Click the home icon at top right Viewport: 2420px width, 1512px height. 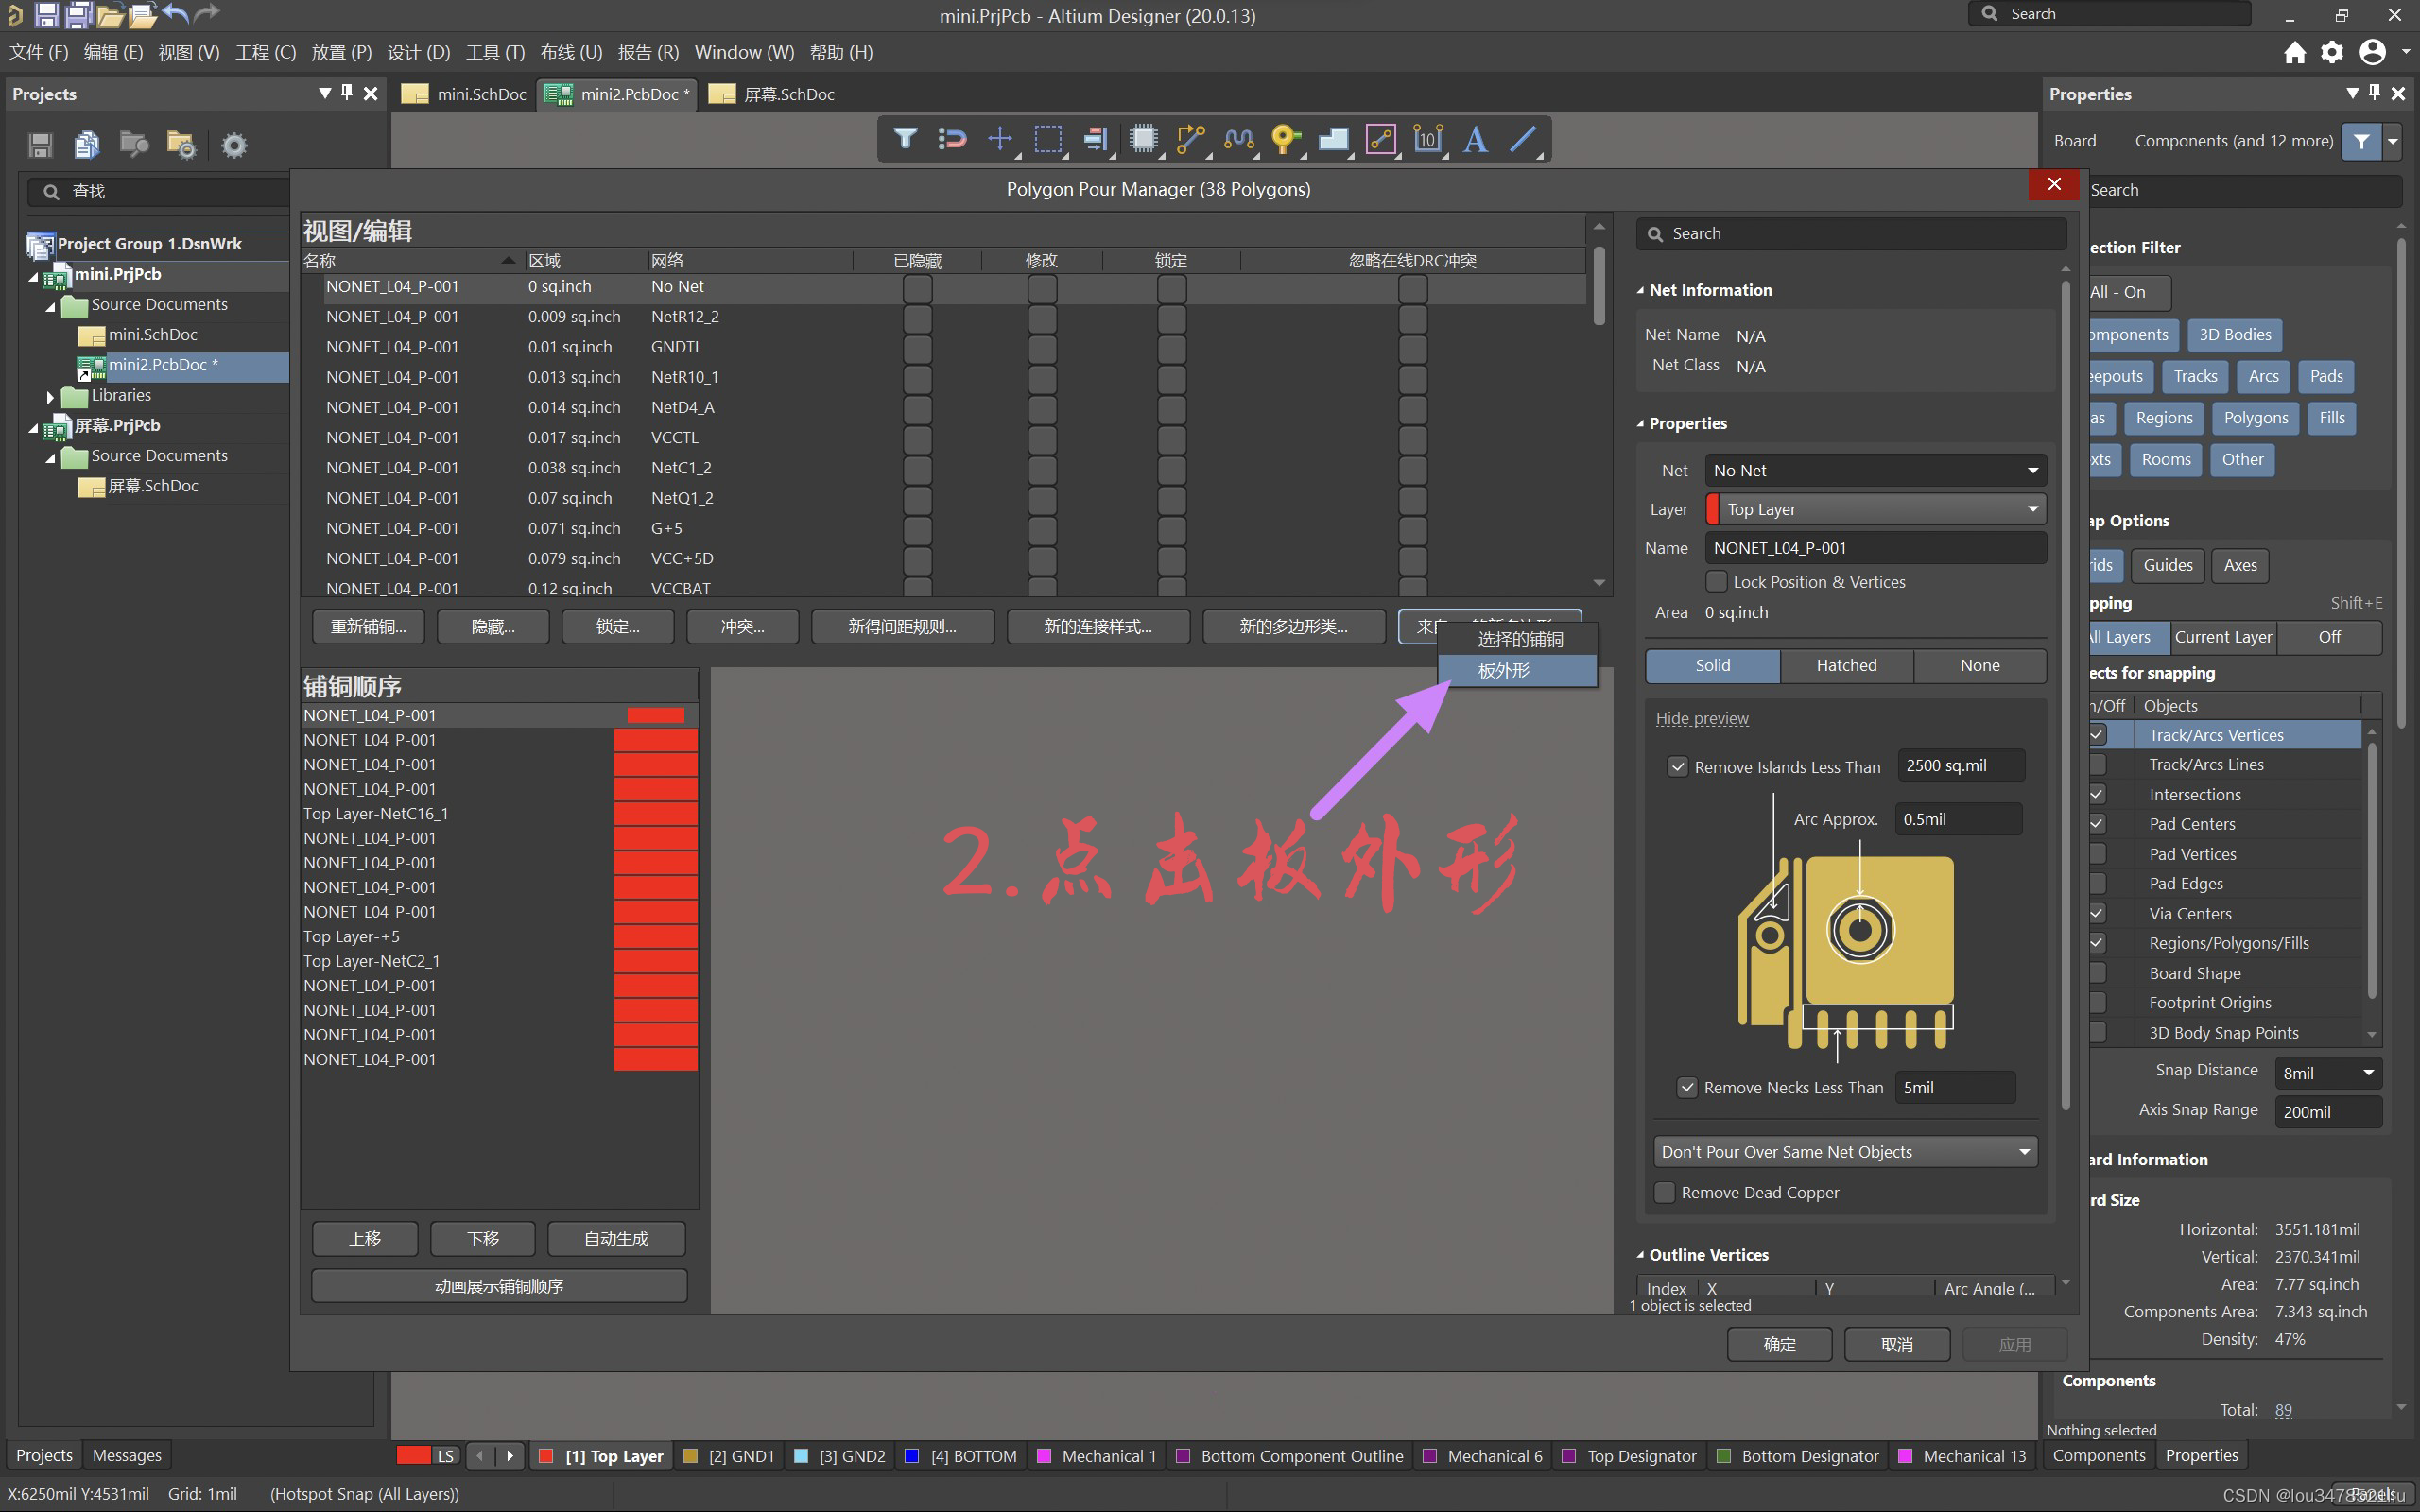pyautogui.click(x=2294, y=52)
